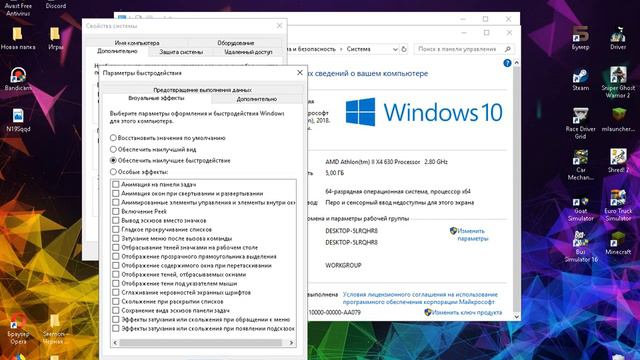Select Восстановить значения по умолчанию radio
The image size is (640, 360).
(113, 138)
